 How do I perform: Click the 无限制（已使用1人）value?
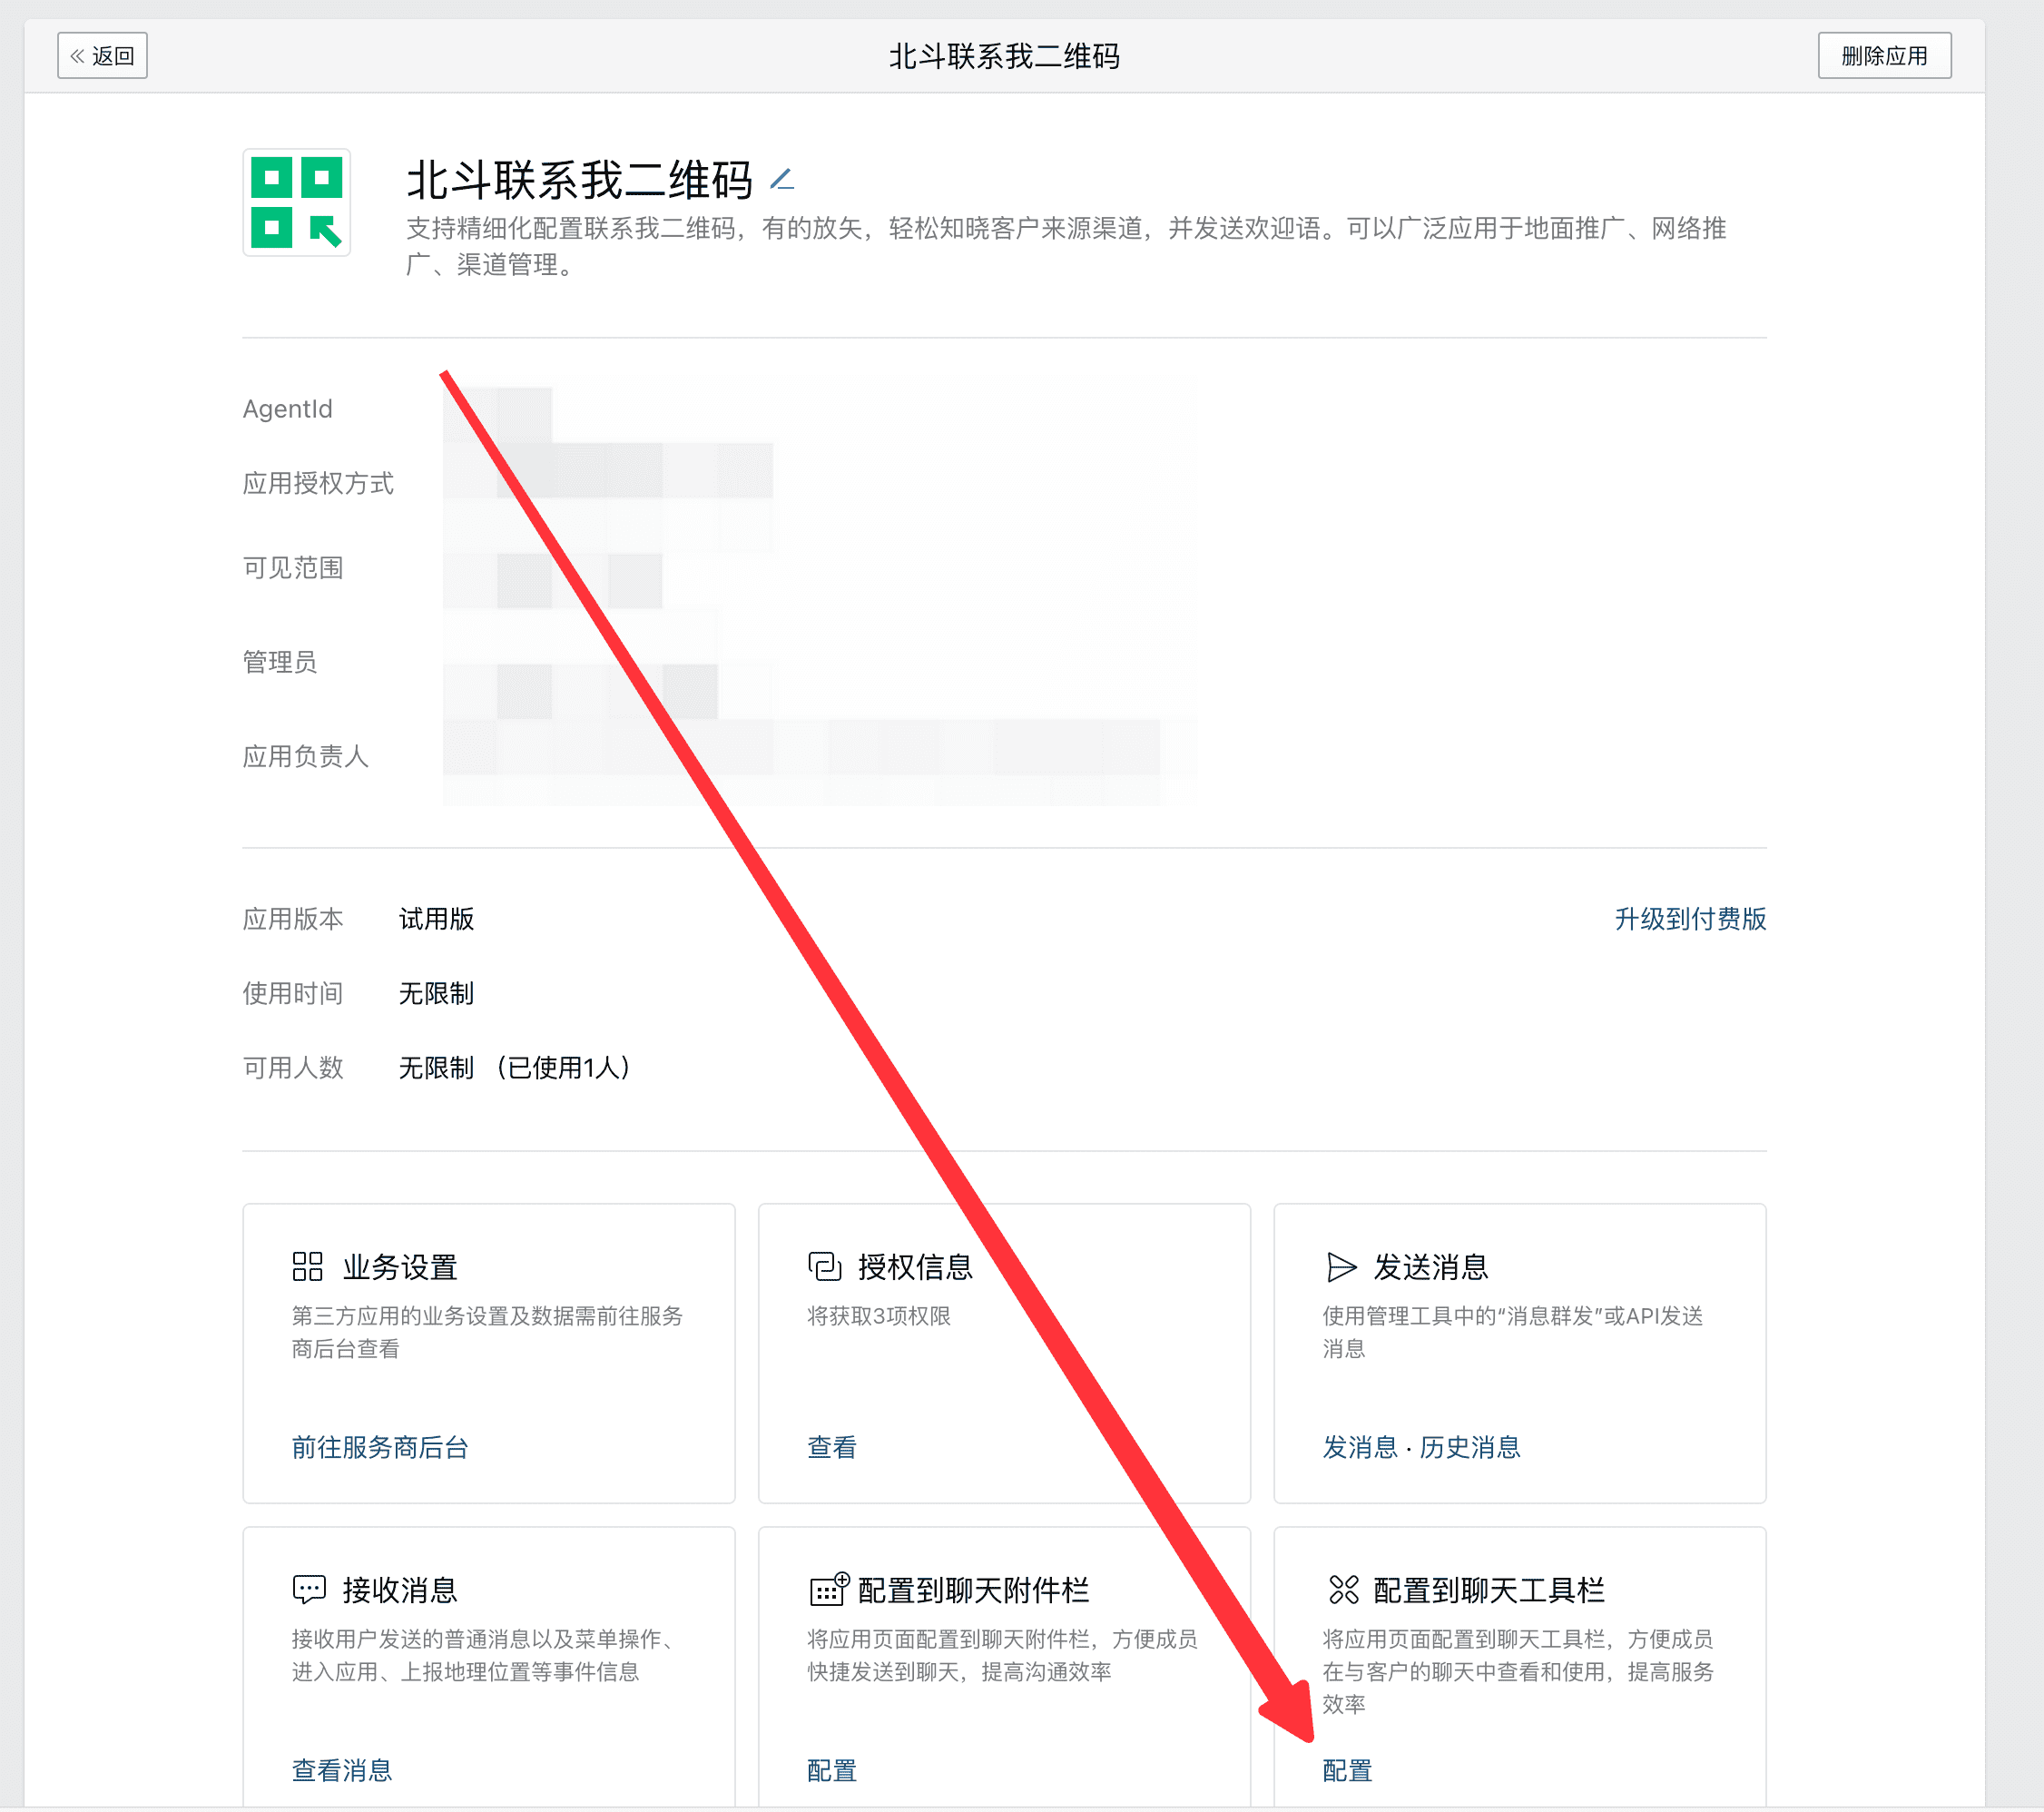[x=516, y=1067]
